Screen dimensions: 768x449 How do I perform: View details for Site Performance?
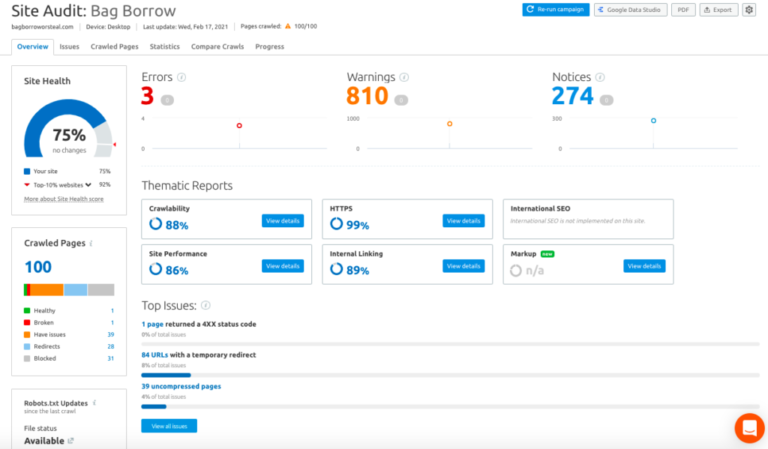pos(283,266)
